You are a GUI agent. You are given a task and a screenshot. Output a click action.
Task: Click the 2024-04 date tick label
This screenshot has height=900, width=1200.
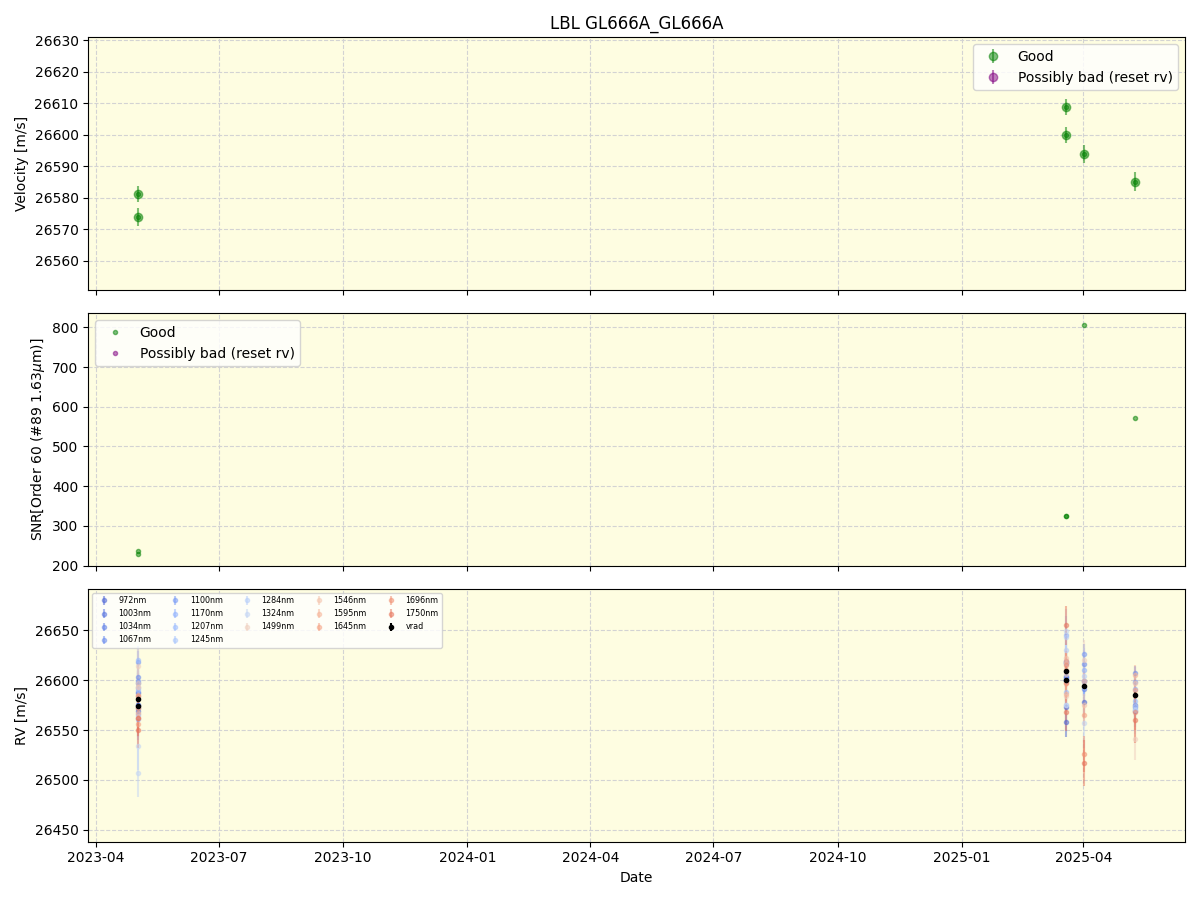tap(590, 857)
